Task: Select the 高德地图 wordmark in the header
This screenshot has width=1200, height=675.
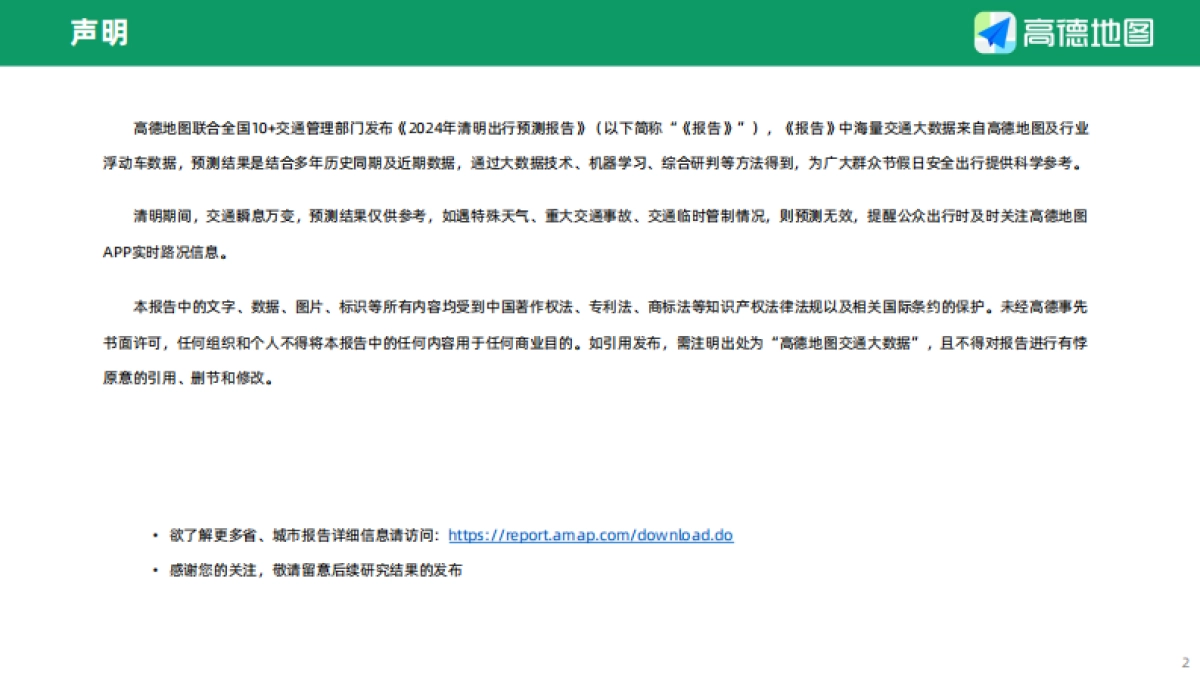Action: pyautogui.click(x=1087, y=32)
